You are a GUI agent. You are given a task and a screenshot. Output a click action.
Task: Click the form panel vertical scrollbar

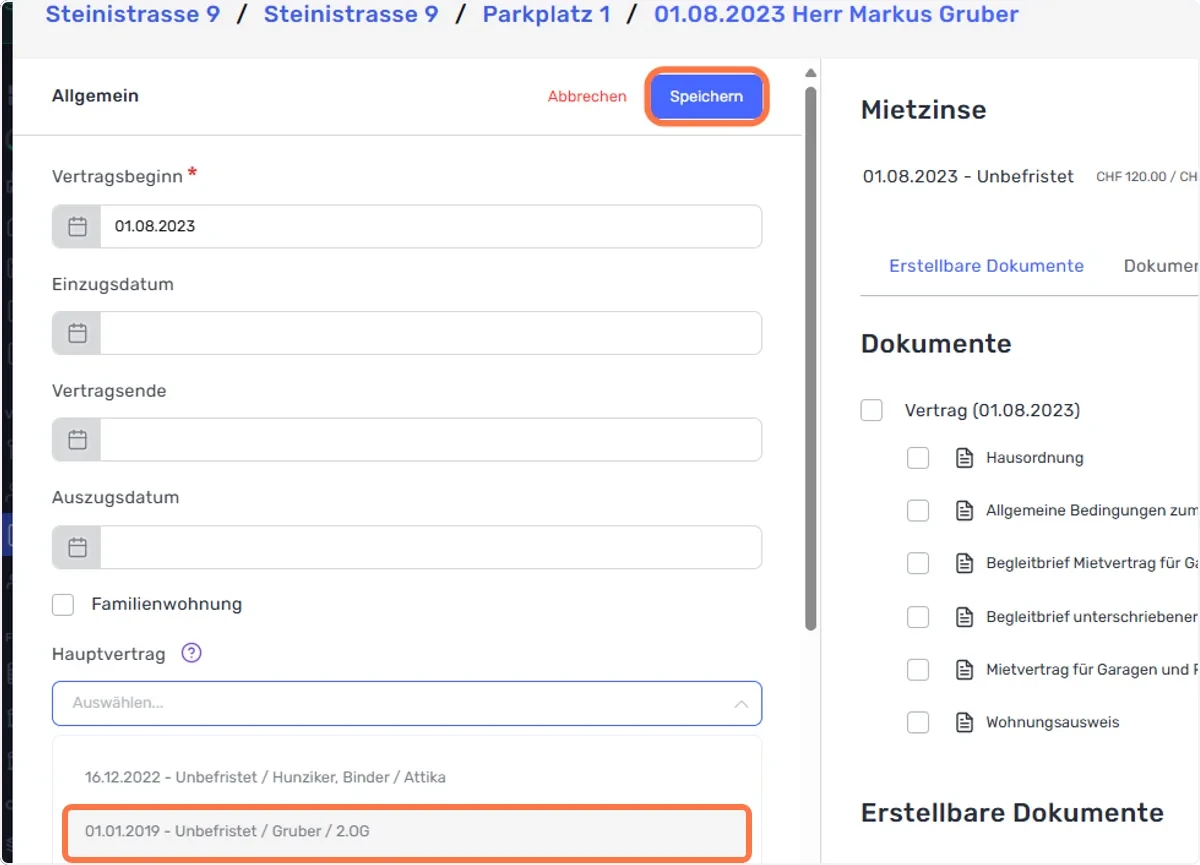(x=811, y=358)
